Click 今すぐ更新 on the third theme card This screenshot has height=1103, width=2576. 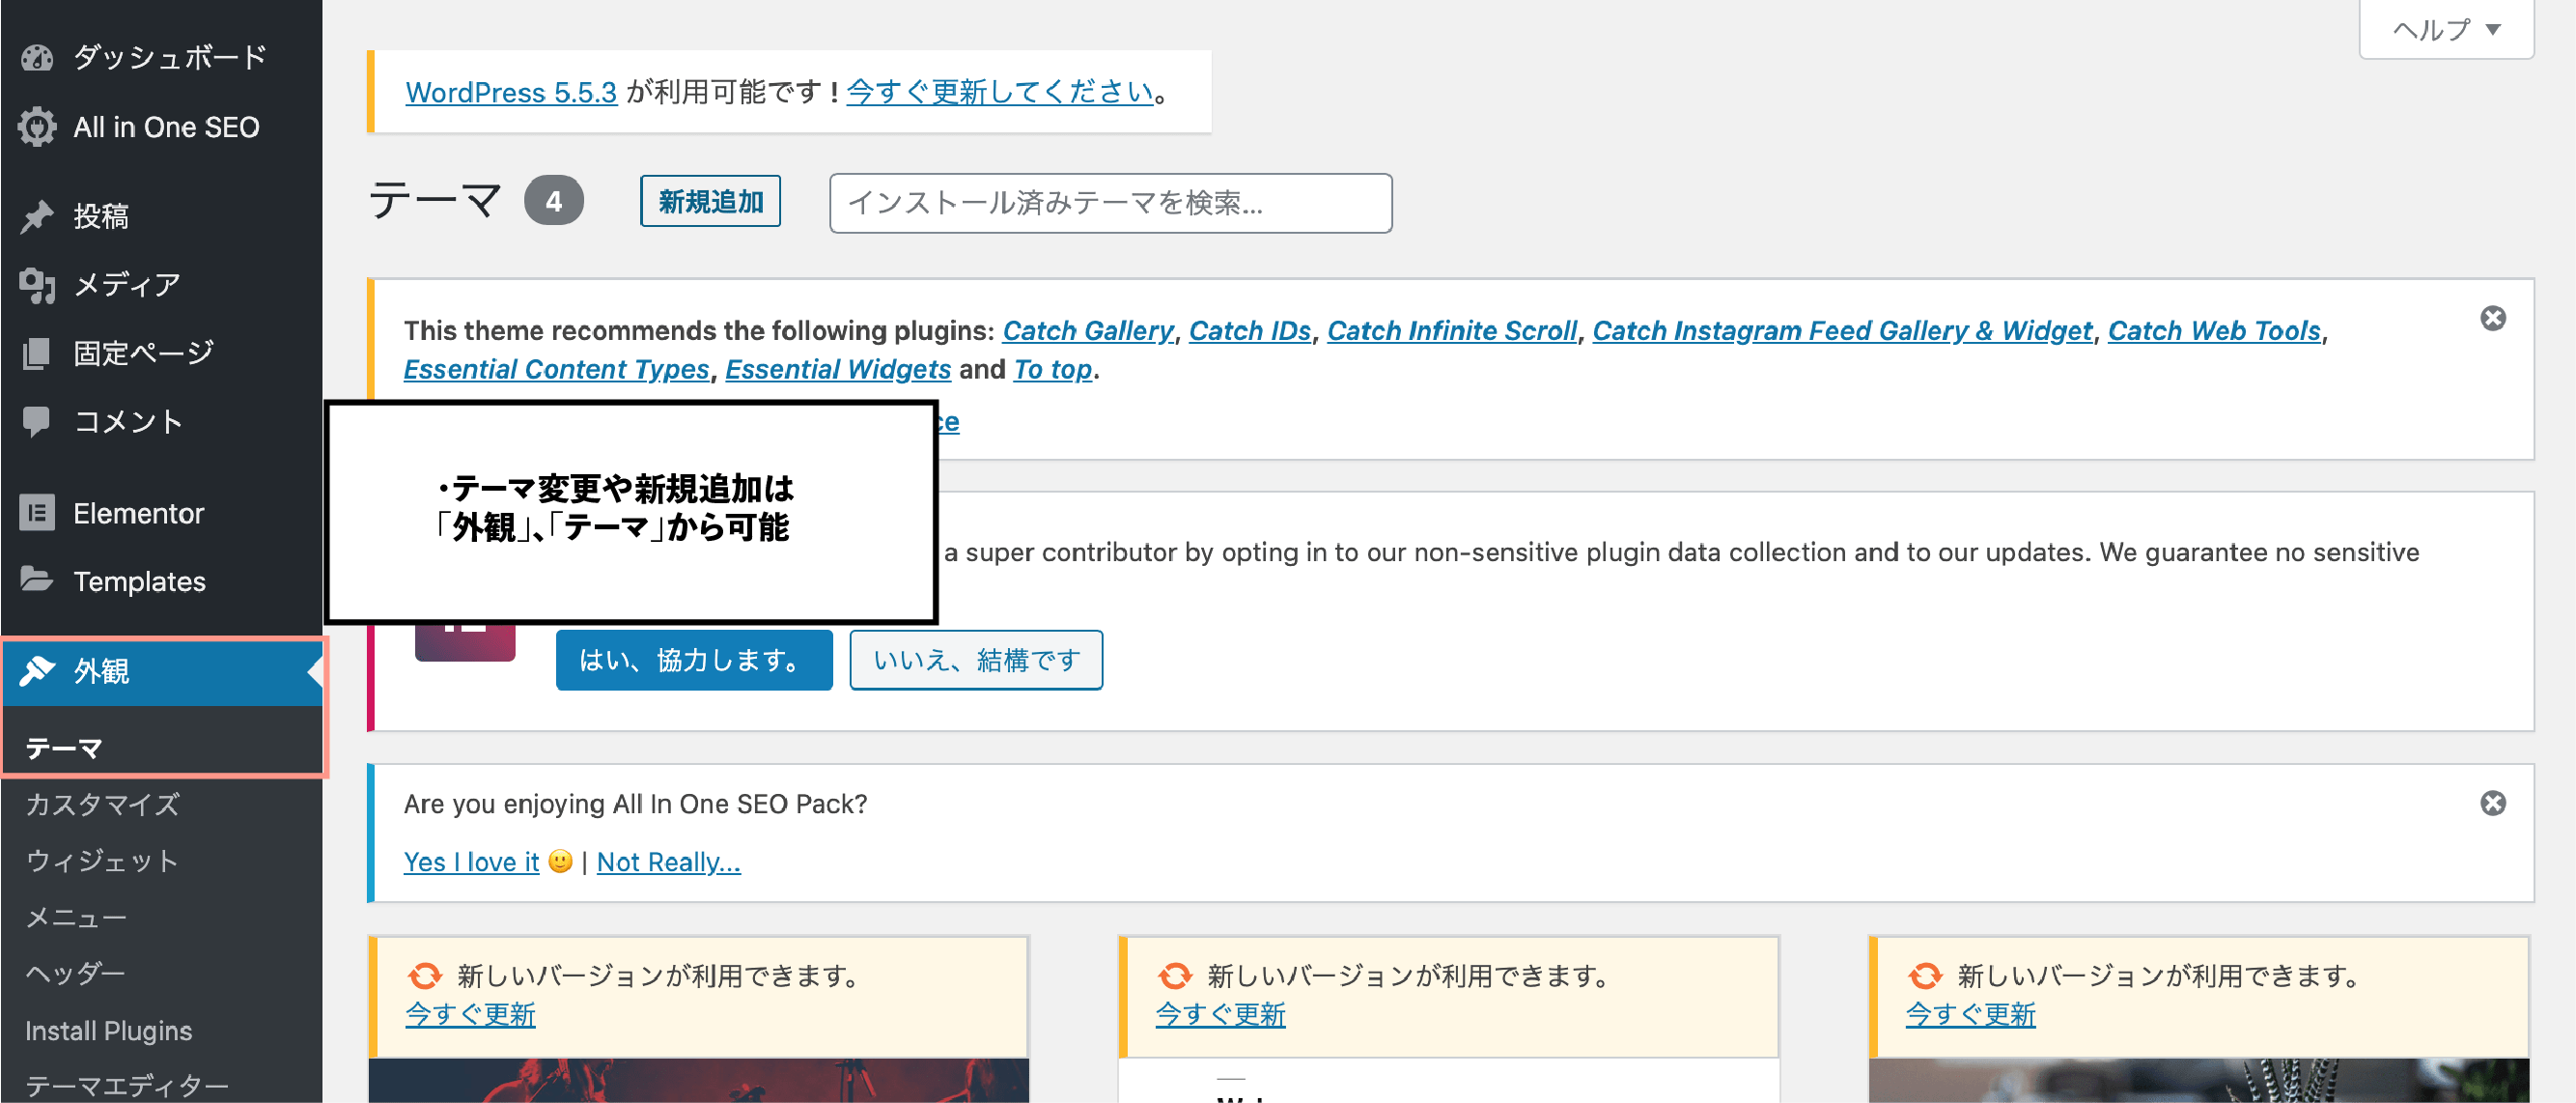[x=1970, y=1014]
